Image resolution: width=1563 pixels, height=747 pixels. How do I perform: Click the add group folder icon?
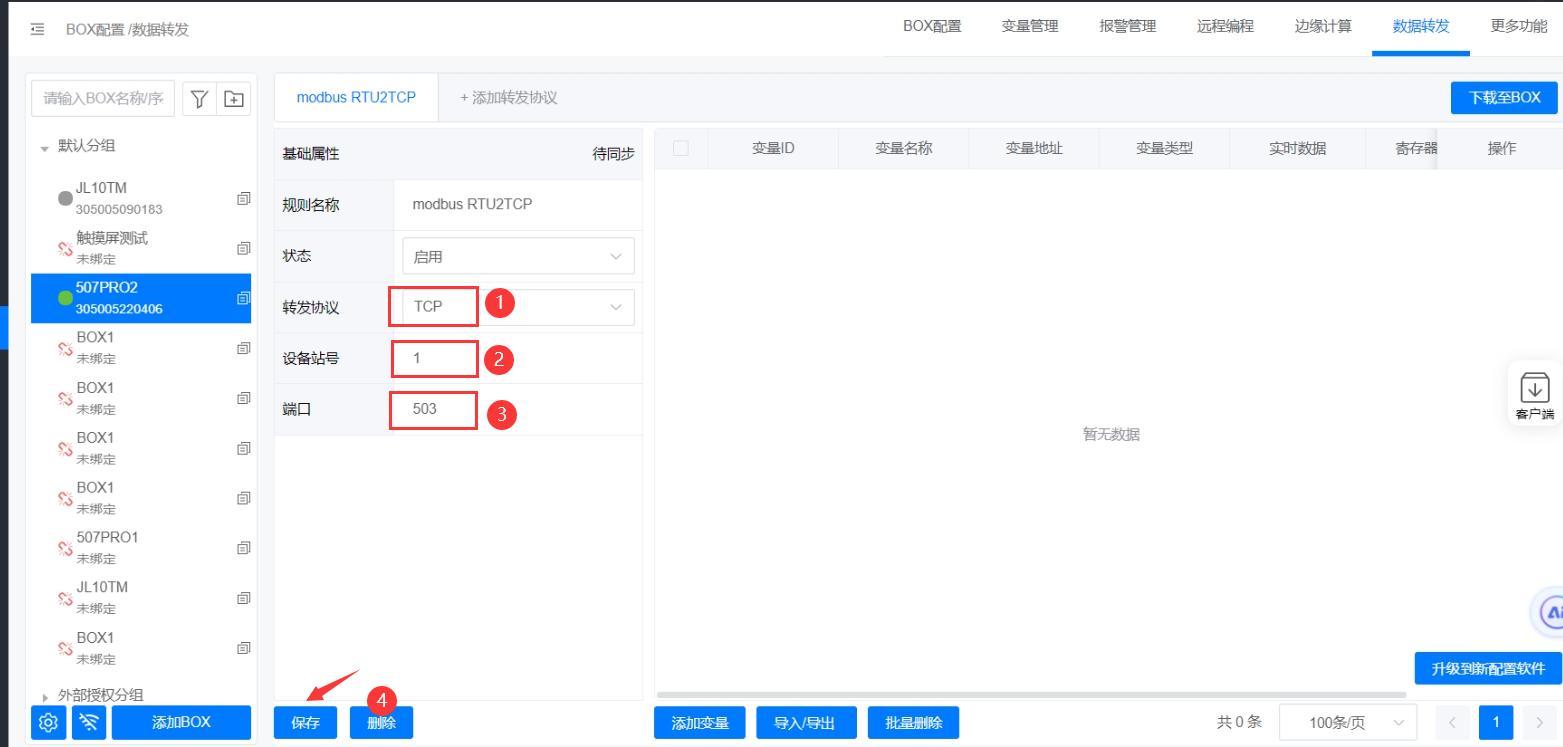pos(234,98)
